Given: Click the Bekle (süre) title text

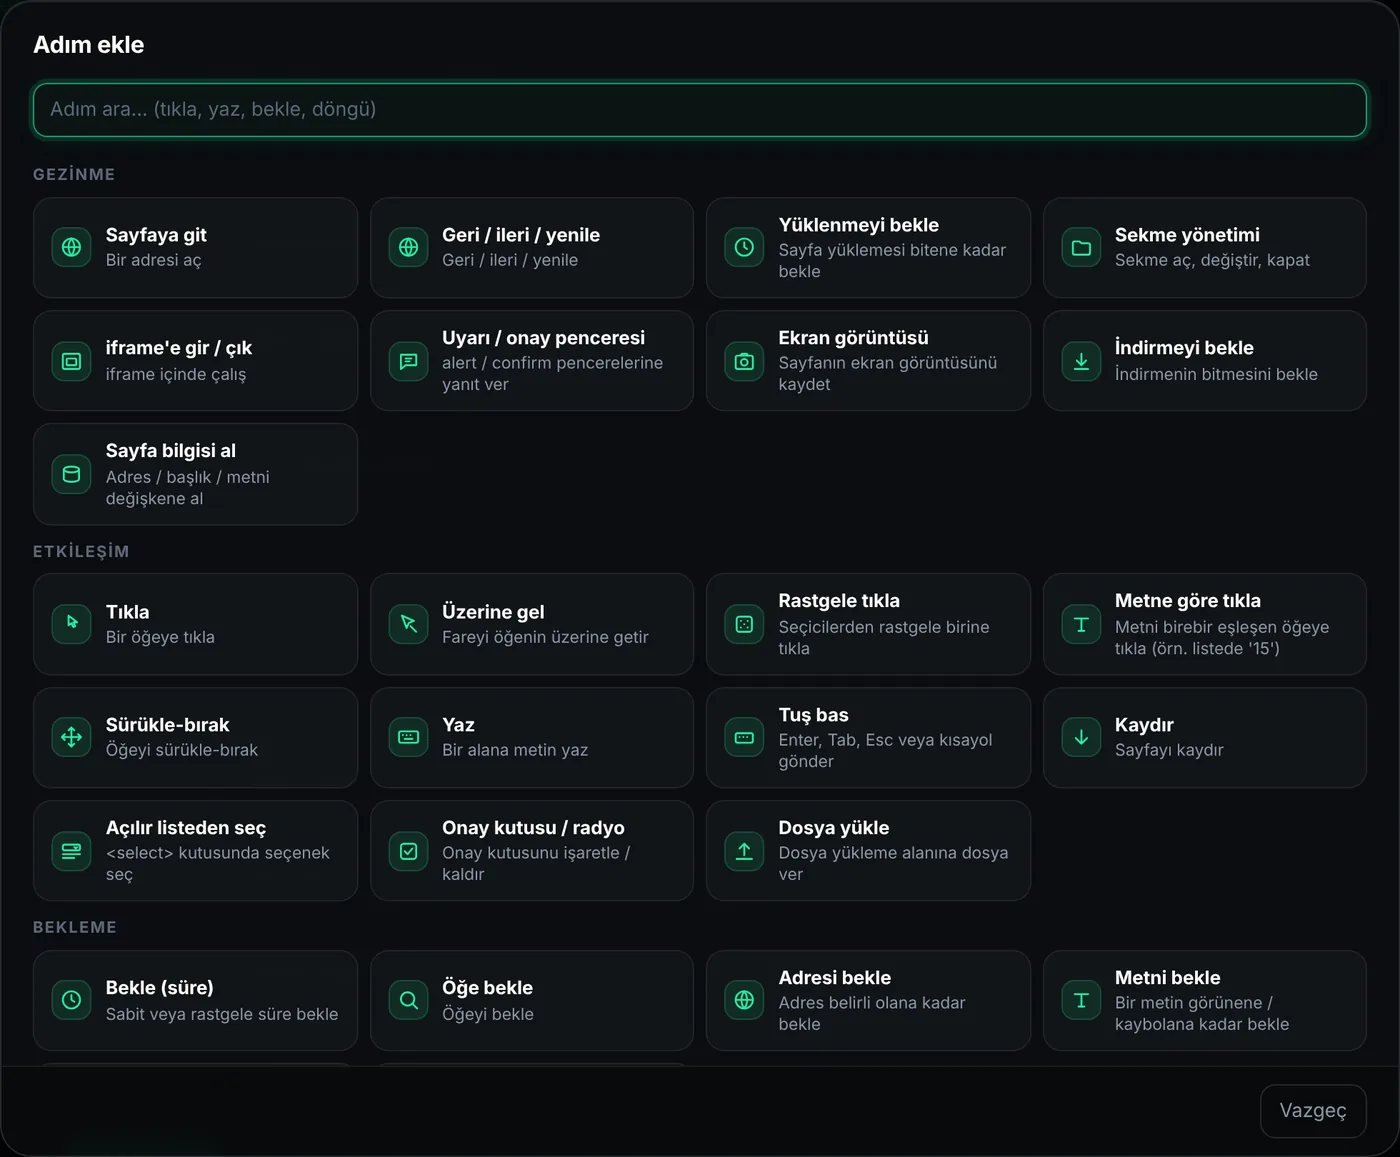Looking at the screenshot, I should pos(160,988).
